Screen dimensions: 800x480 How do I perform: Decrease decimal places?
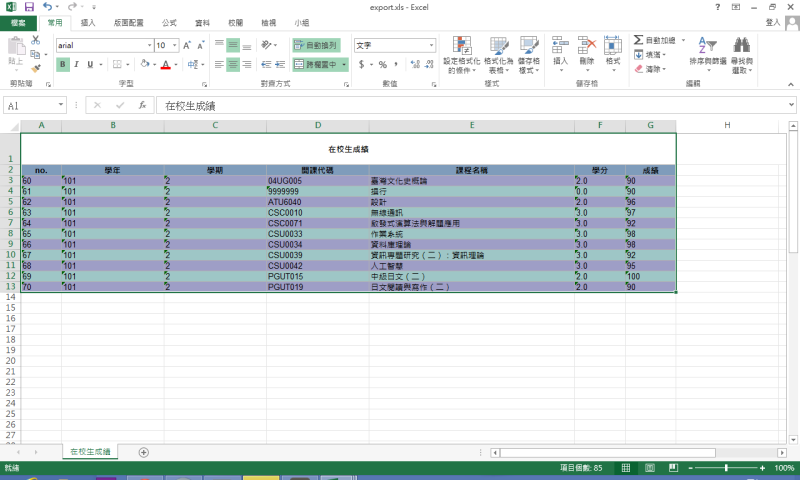[429, 64]
